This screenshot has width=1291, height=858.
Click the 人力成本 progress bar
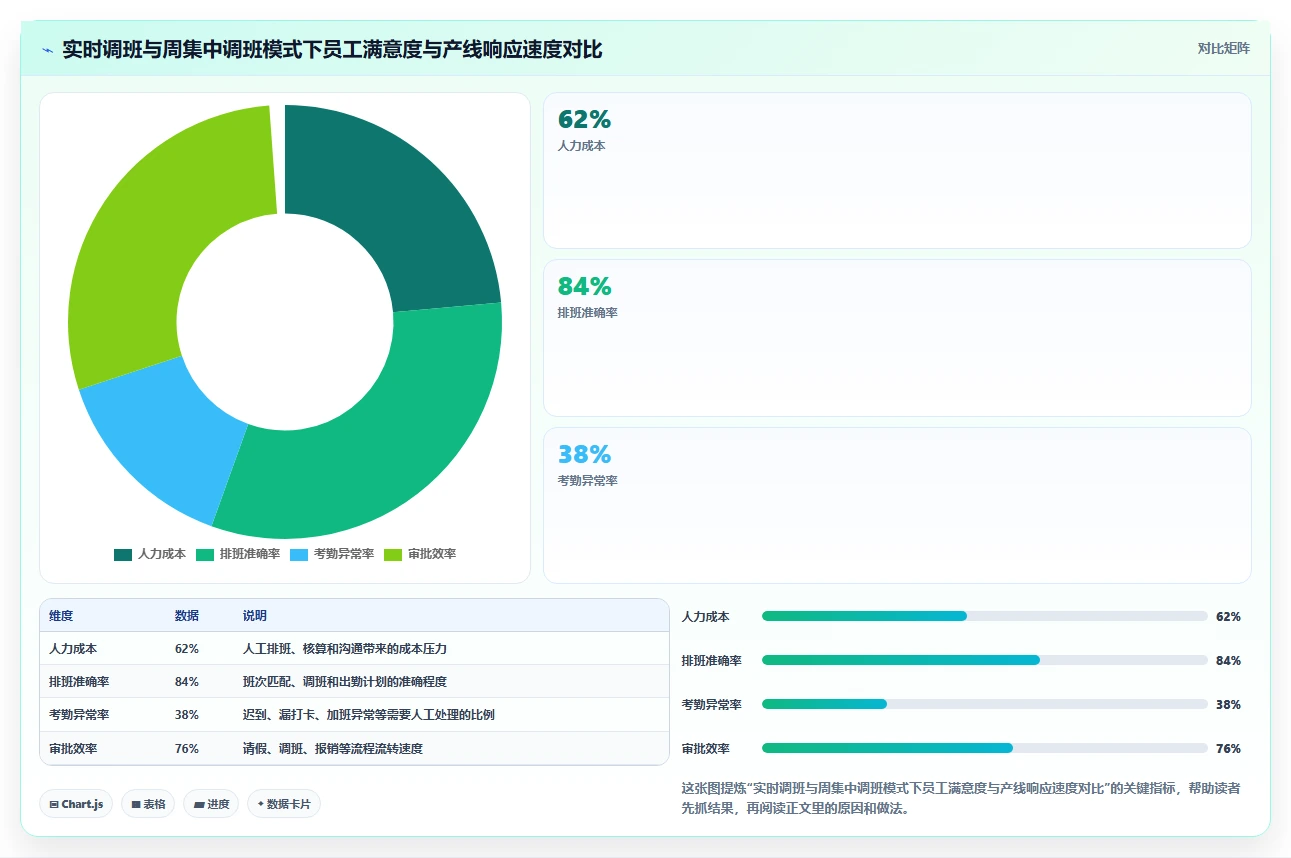(x=985, y=616)
